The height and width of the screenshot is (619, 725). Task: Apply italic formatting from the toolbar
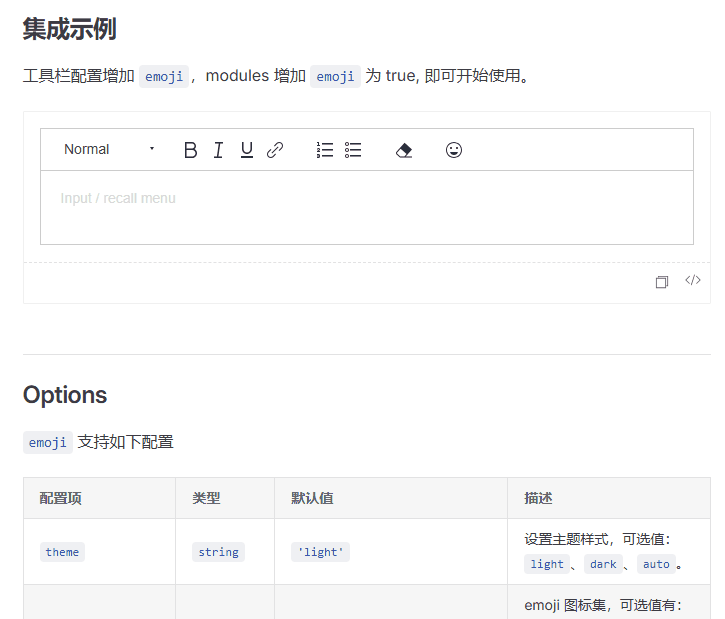click(x=218, y=150)
